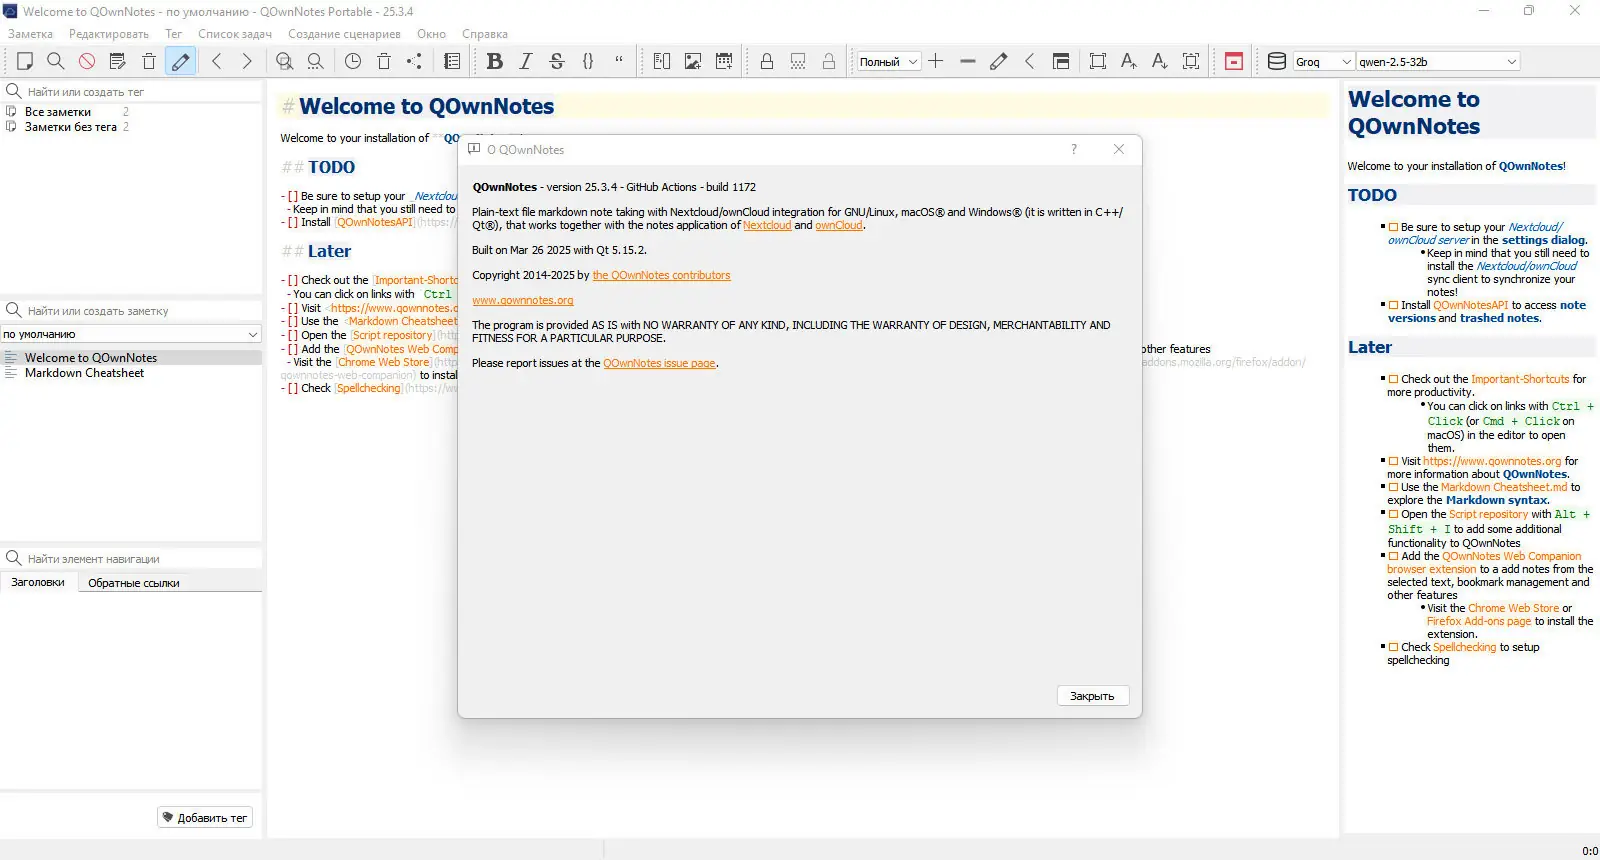Open the www.qownnotes.org link

(523, 301)
